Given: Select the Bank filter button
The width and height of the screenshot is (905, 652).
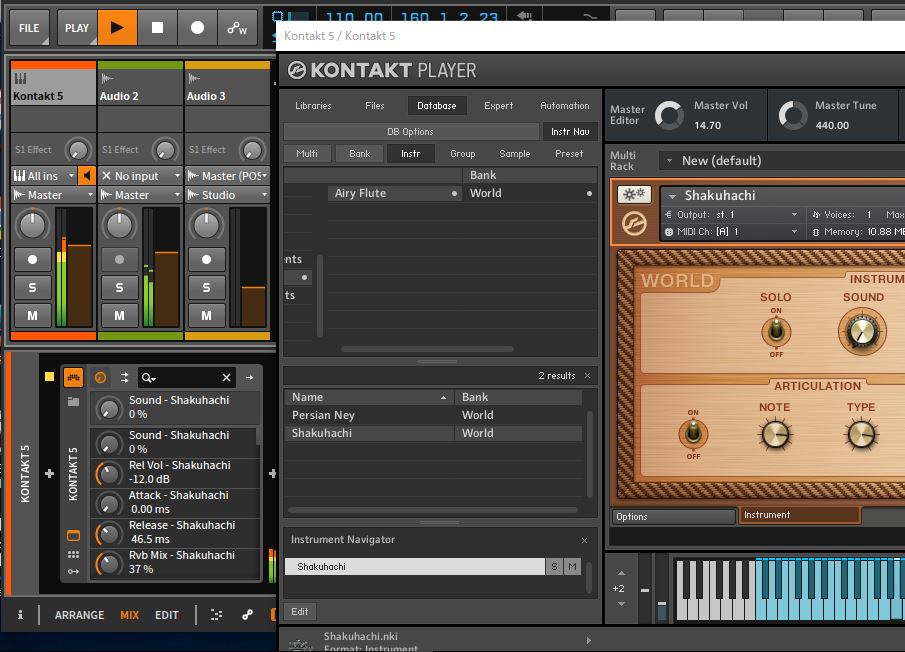Looking at the screenshot, I should tap(360, 153).
